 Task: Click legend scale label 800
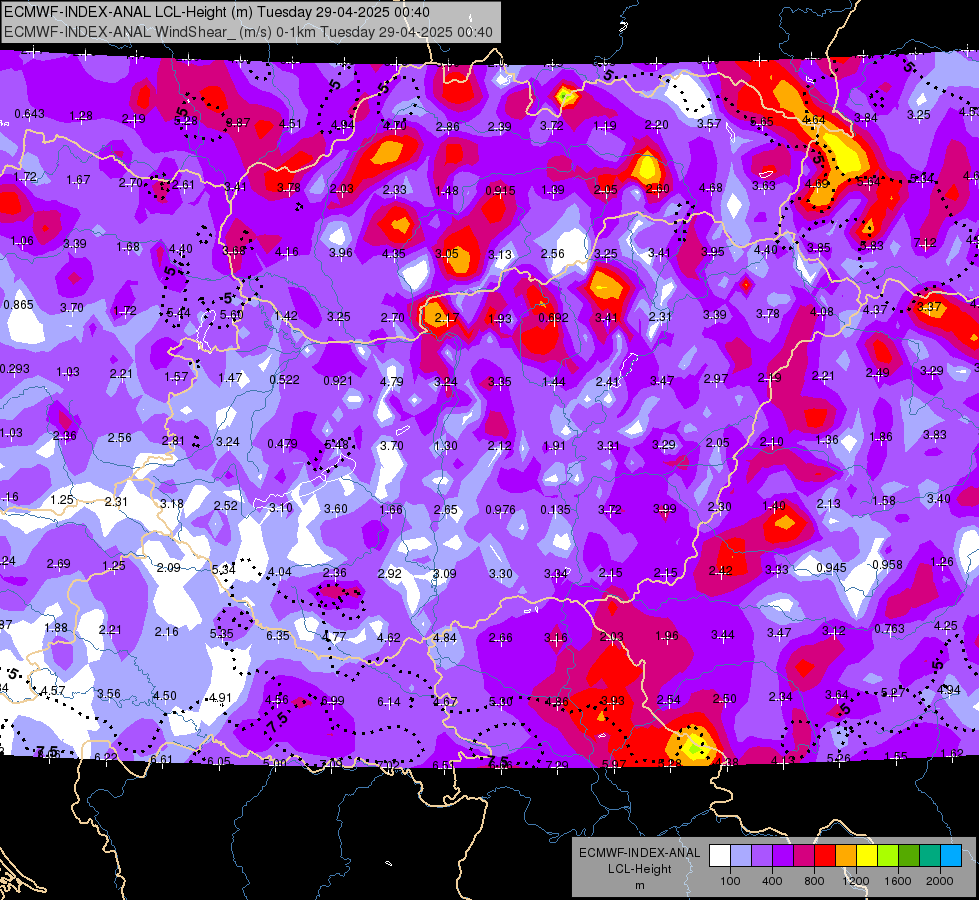point(814,881)
